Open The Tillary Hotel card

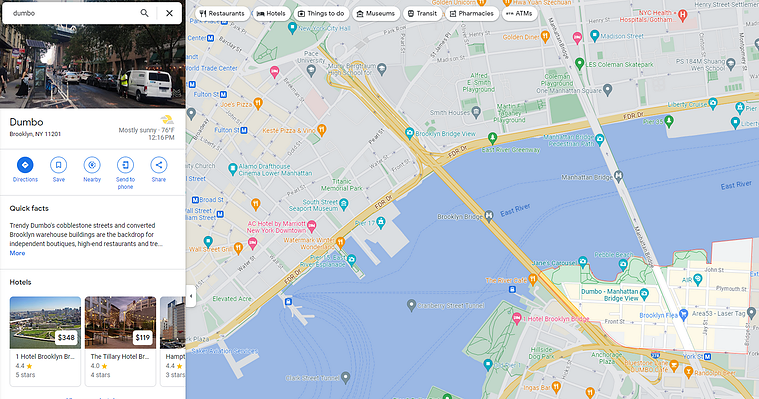(x=121, y=341)
